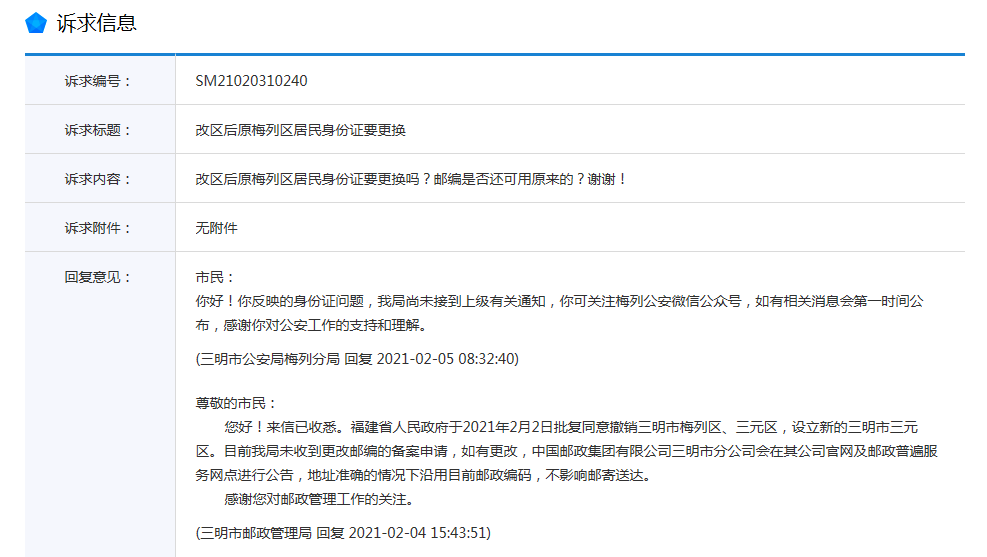Click the 诉求编号 label
The width and height of the screenshot is (987, 557).
pos(98,81)
